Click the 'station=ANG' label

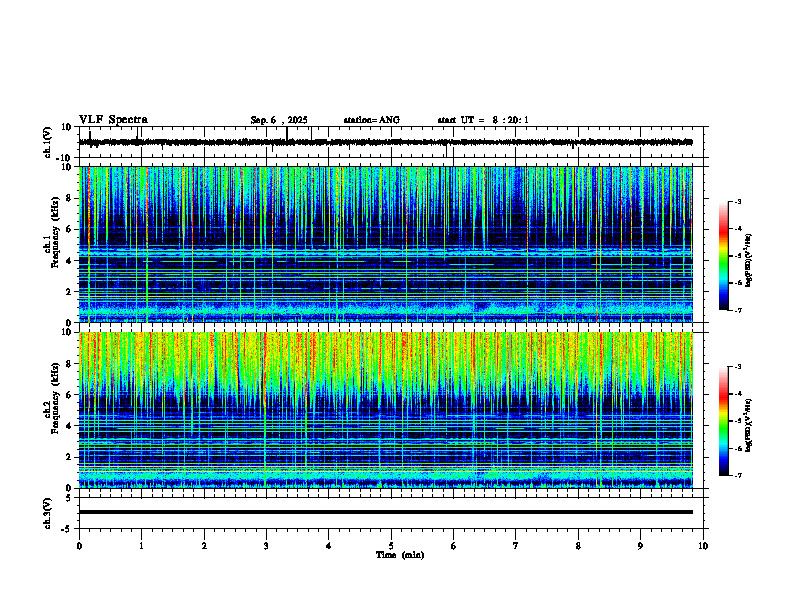click(x=372, y=120)
